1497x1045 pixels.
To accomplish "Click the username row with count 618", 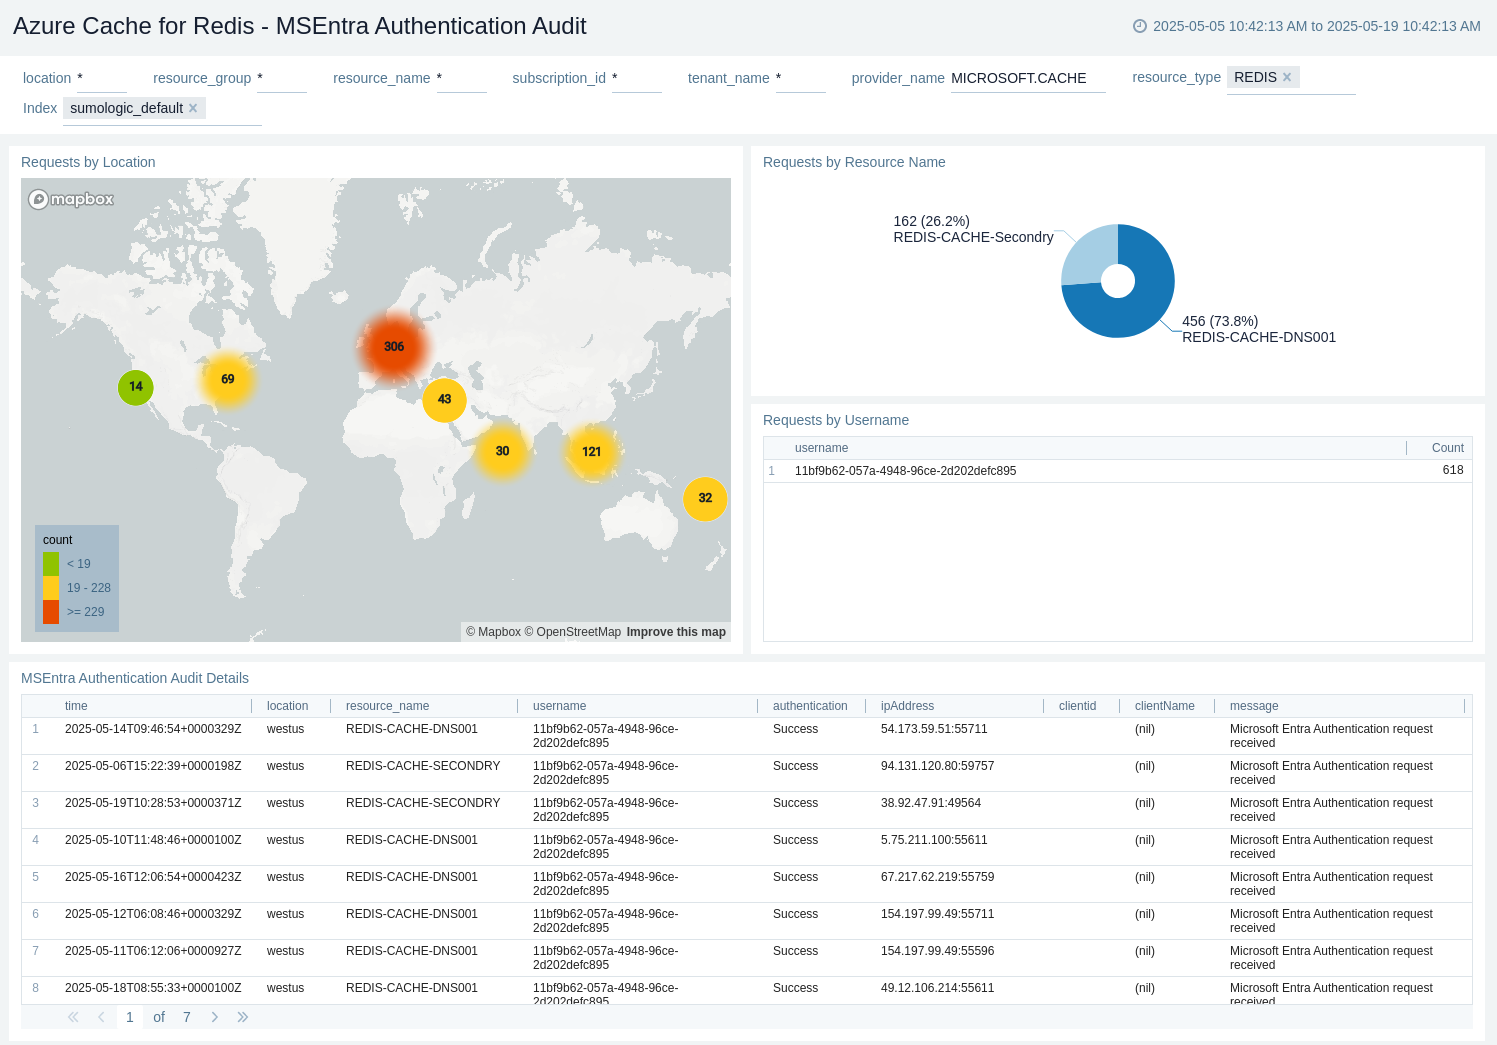I will (1118, 471).
